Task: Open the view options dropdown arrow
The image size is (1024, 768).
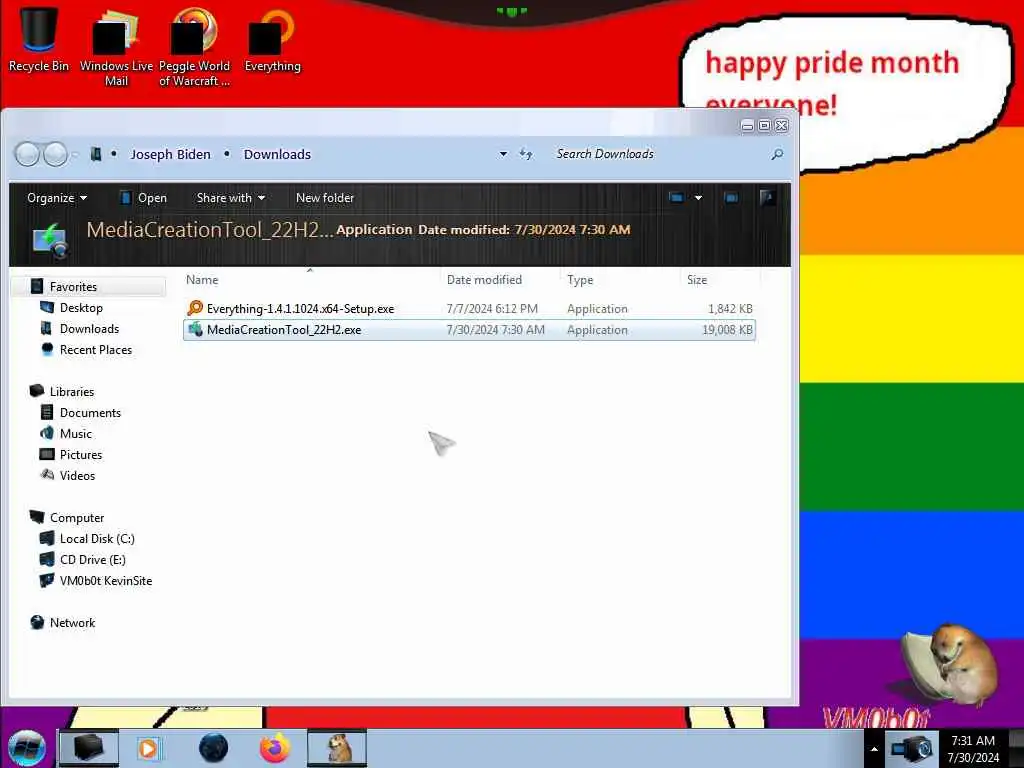Action: tap(698, 197)
